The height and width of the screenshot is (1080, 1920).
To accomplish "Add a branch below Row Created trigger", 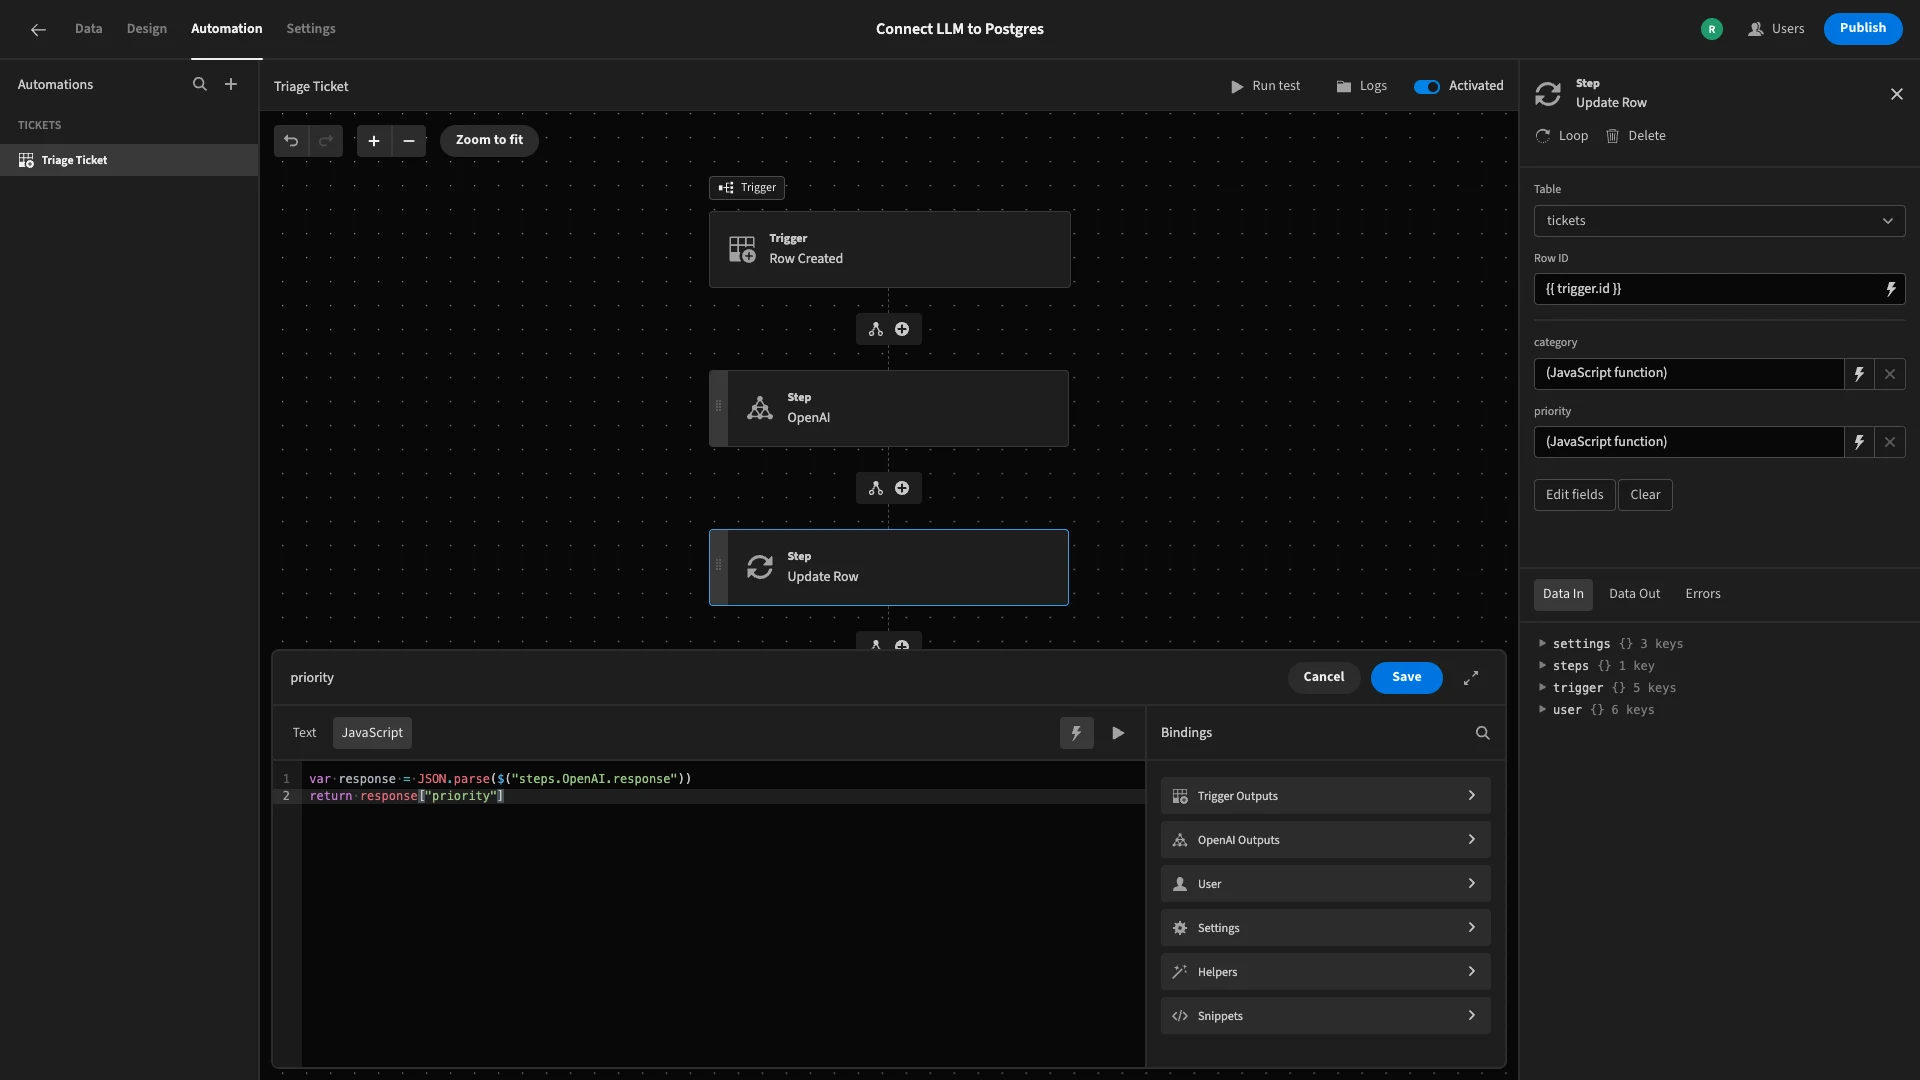I will click(876, 329).
